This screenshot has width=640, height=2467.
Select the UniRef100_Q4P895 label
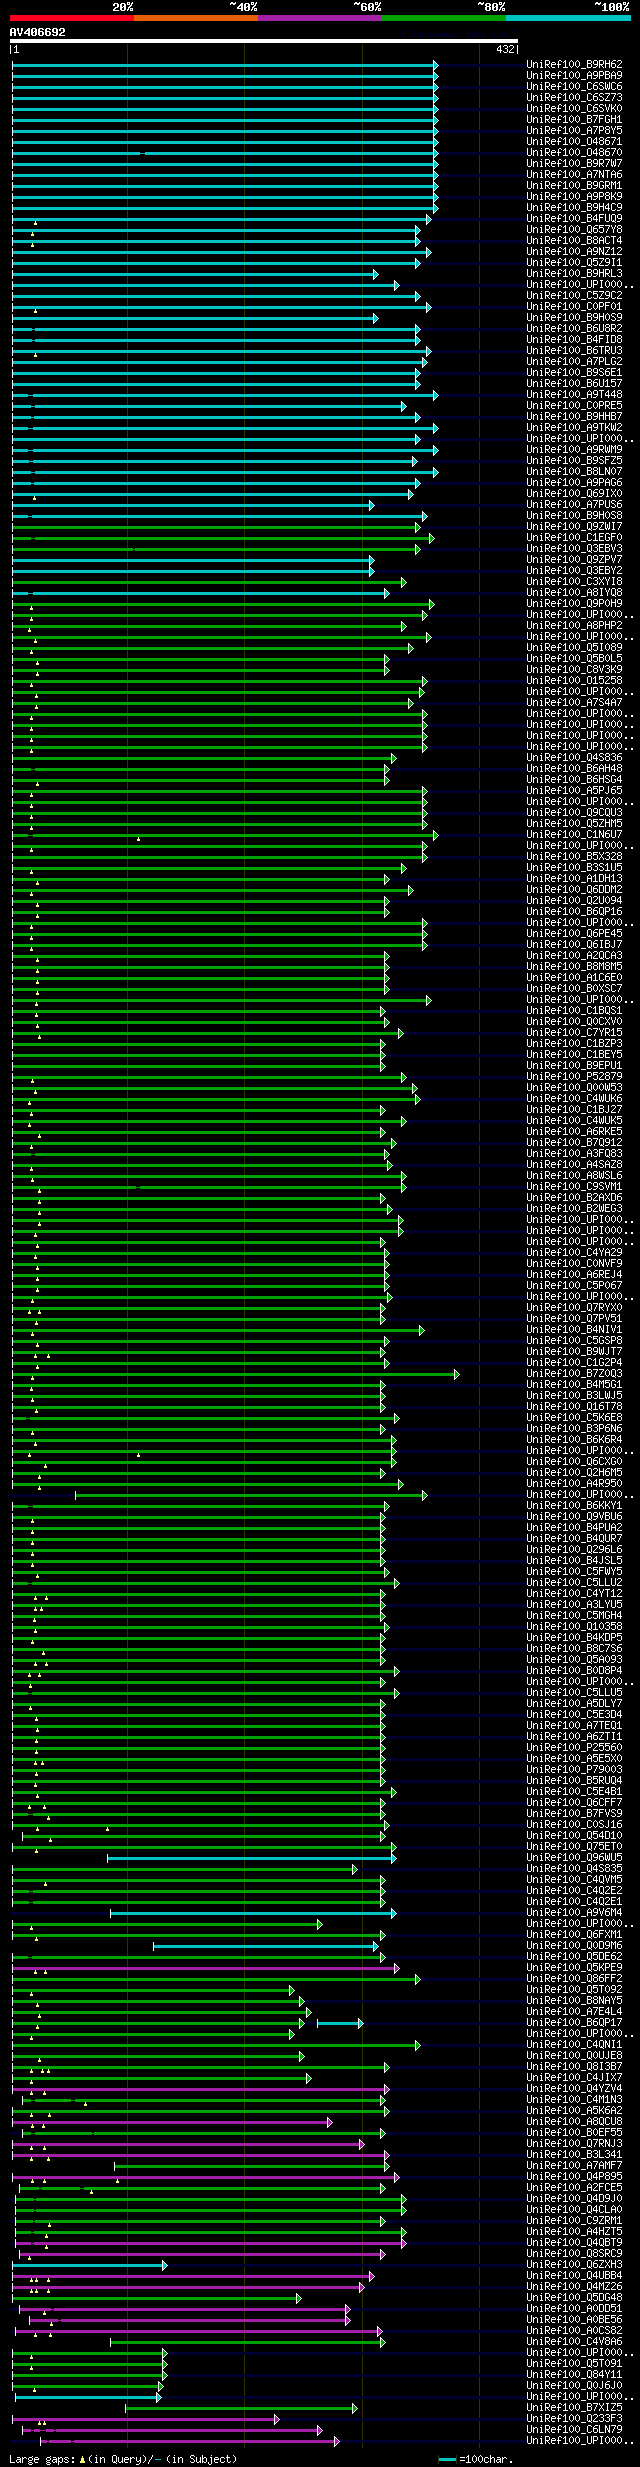[574, 2177]
